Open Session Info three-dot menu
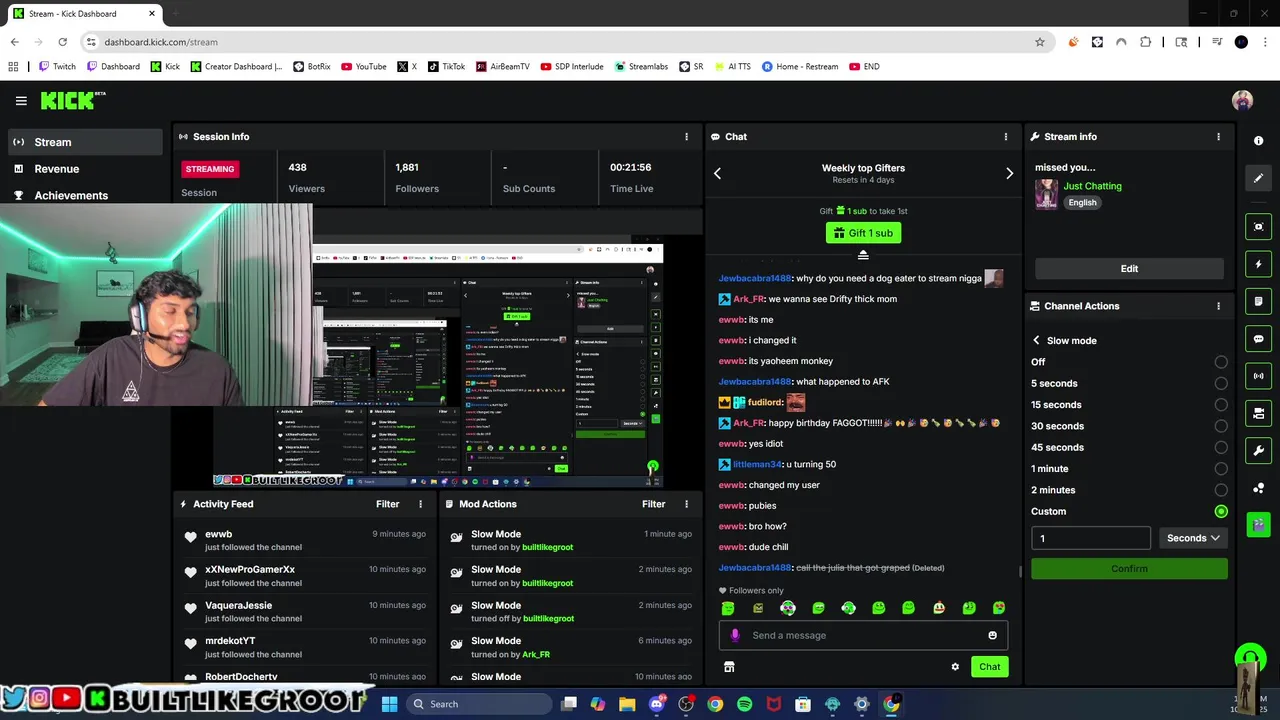Screen dimensions: 1280x720 coord(686,137)
